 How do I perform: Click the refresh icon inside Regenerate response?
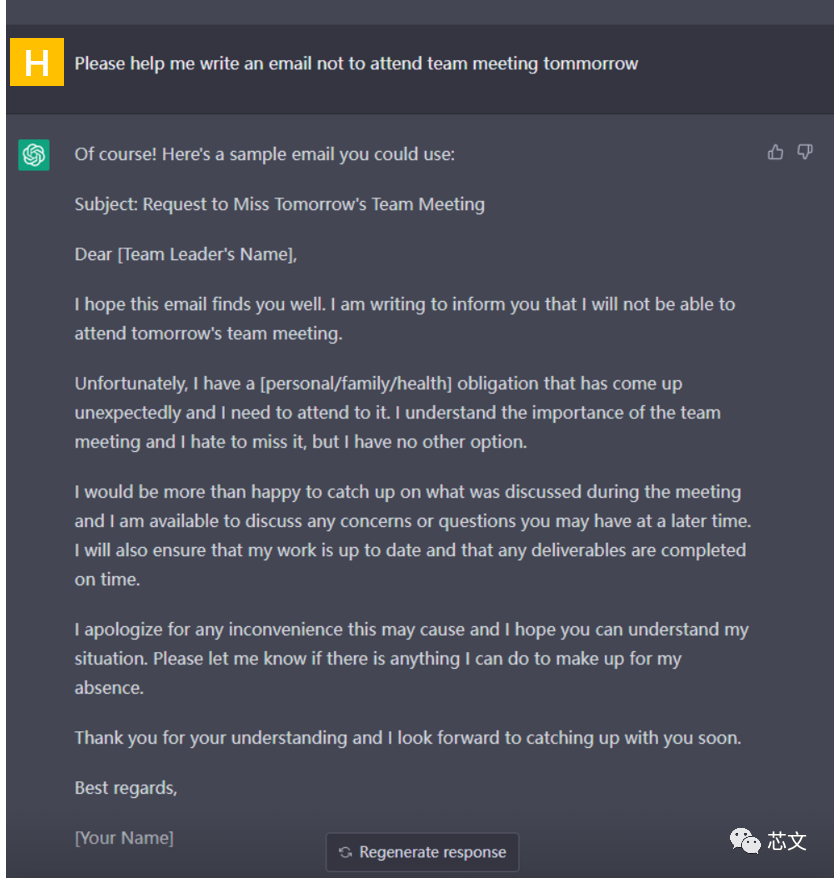345,852
